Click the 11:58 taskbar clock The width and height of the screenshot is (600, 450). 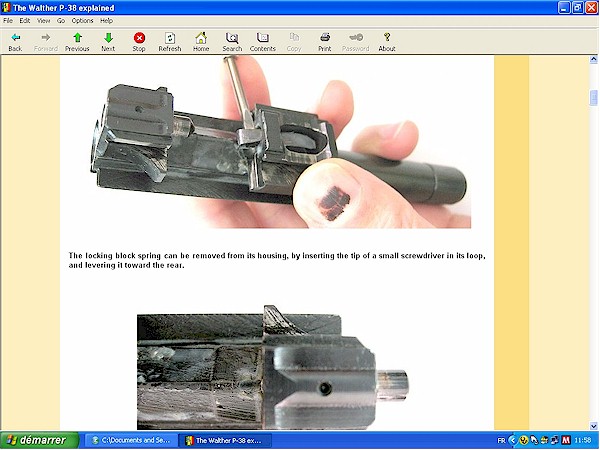tap(583, 440)
